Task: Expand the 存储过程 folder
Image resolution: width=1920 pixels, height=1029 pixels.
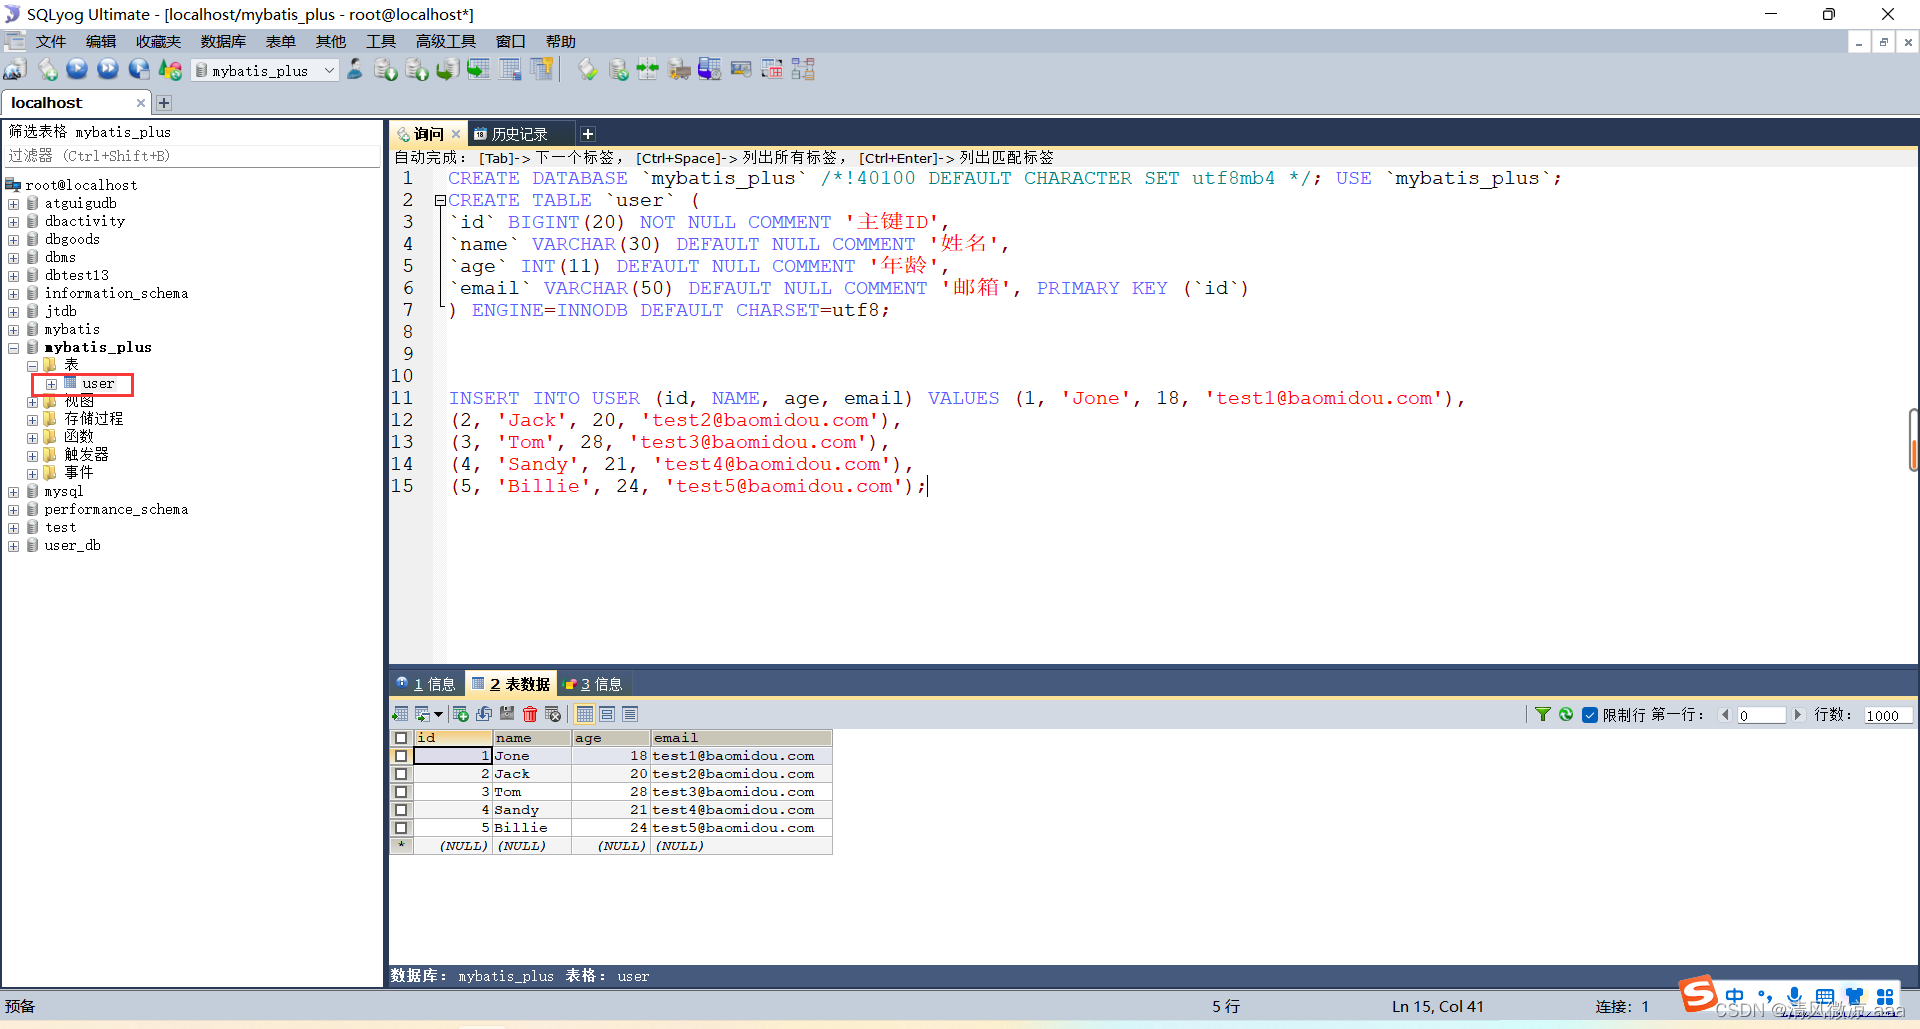Action: coord(32,420)
